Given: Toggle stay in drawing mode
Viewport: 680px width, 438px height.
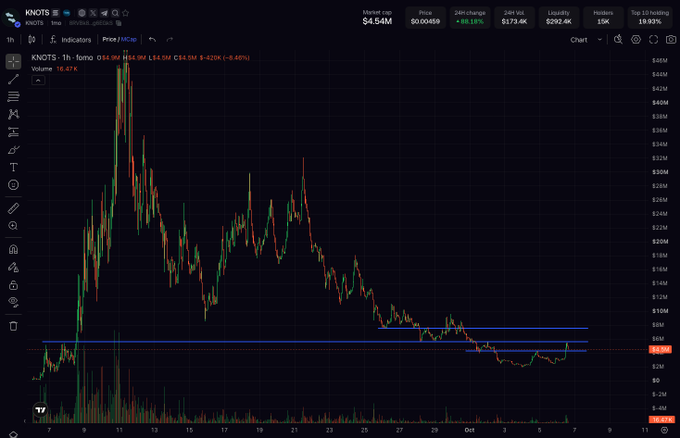Looking at the screenshot, I should click(x=13, y=267).
